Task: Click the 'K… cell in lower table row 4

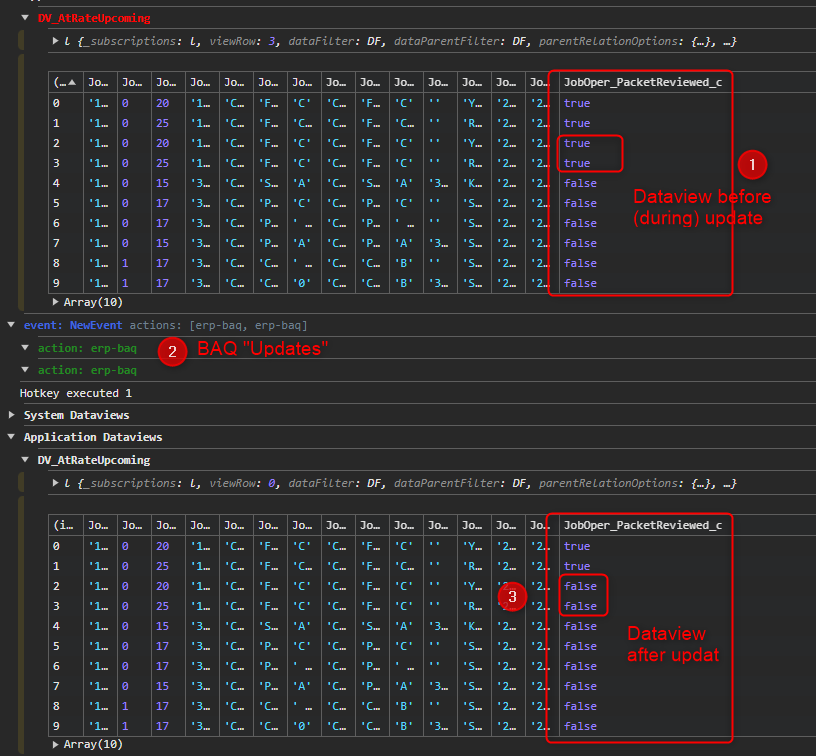Action: click(x=473, y=626)
